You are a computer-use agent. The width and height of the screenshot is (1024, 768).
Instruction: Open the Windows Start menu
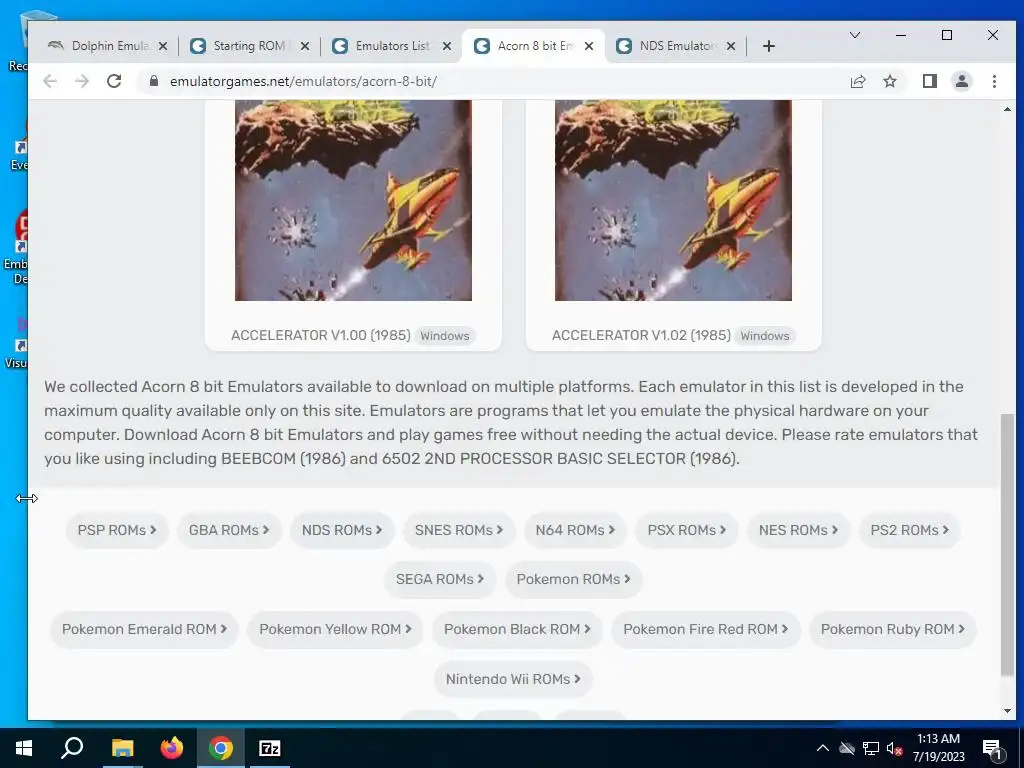tap(24, 748)
